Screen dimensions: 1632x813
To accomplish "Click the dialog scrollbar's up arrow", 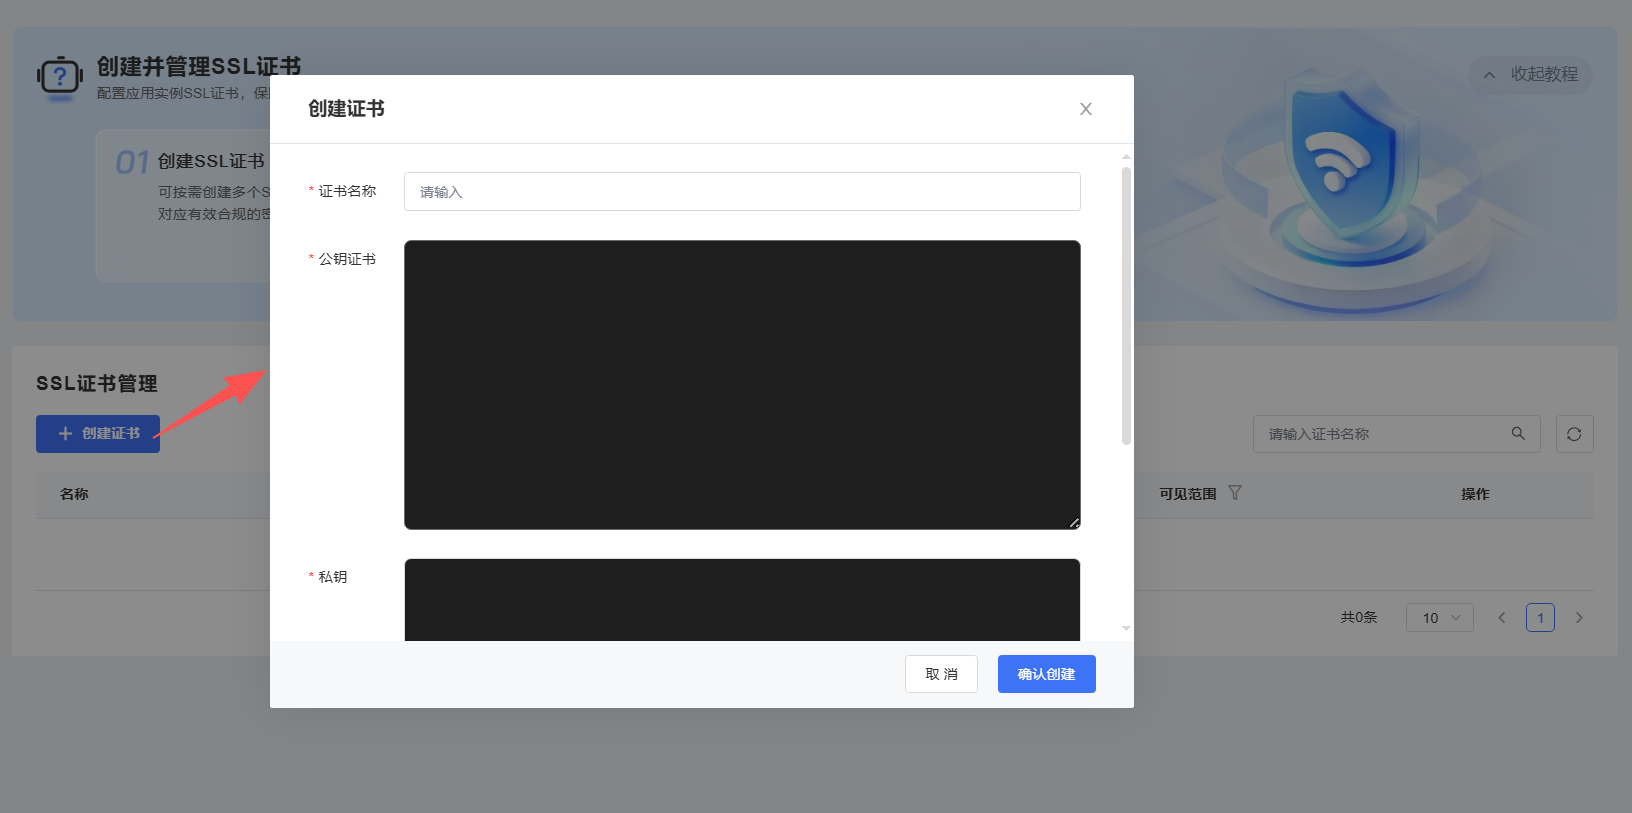I will (1126, 157).
